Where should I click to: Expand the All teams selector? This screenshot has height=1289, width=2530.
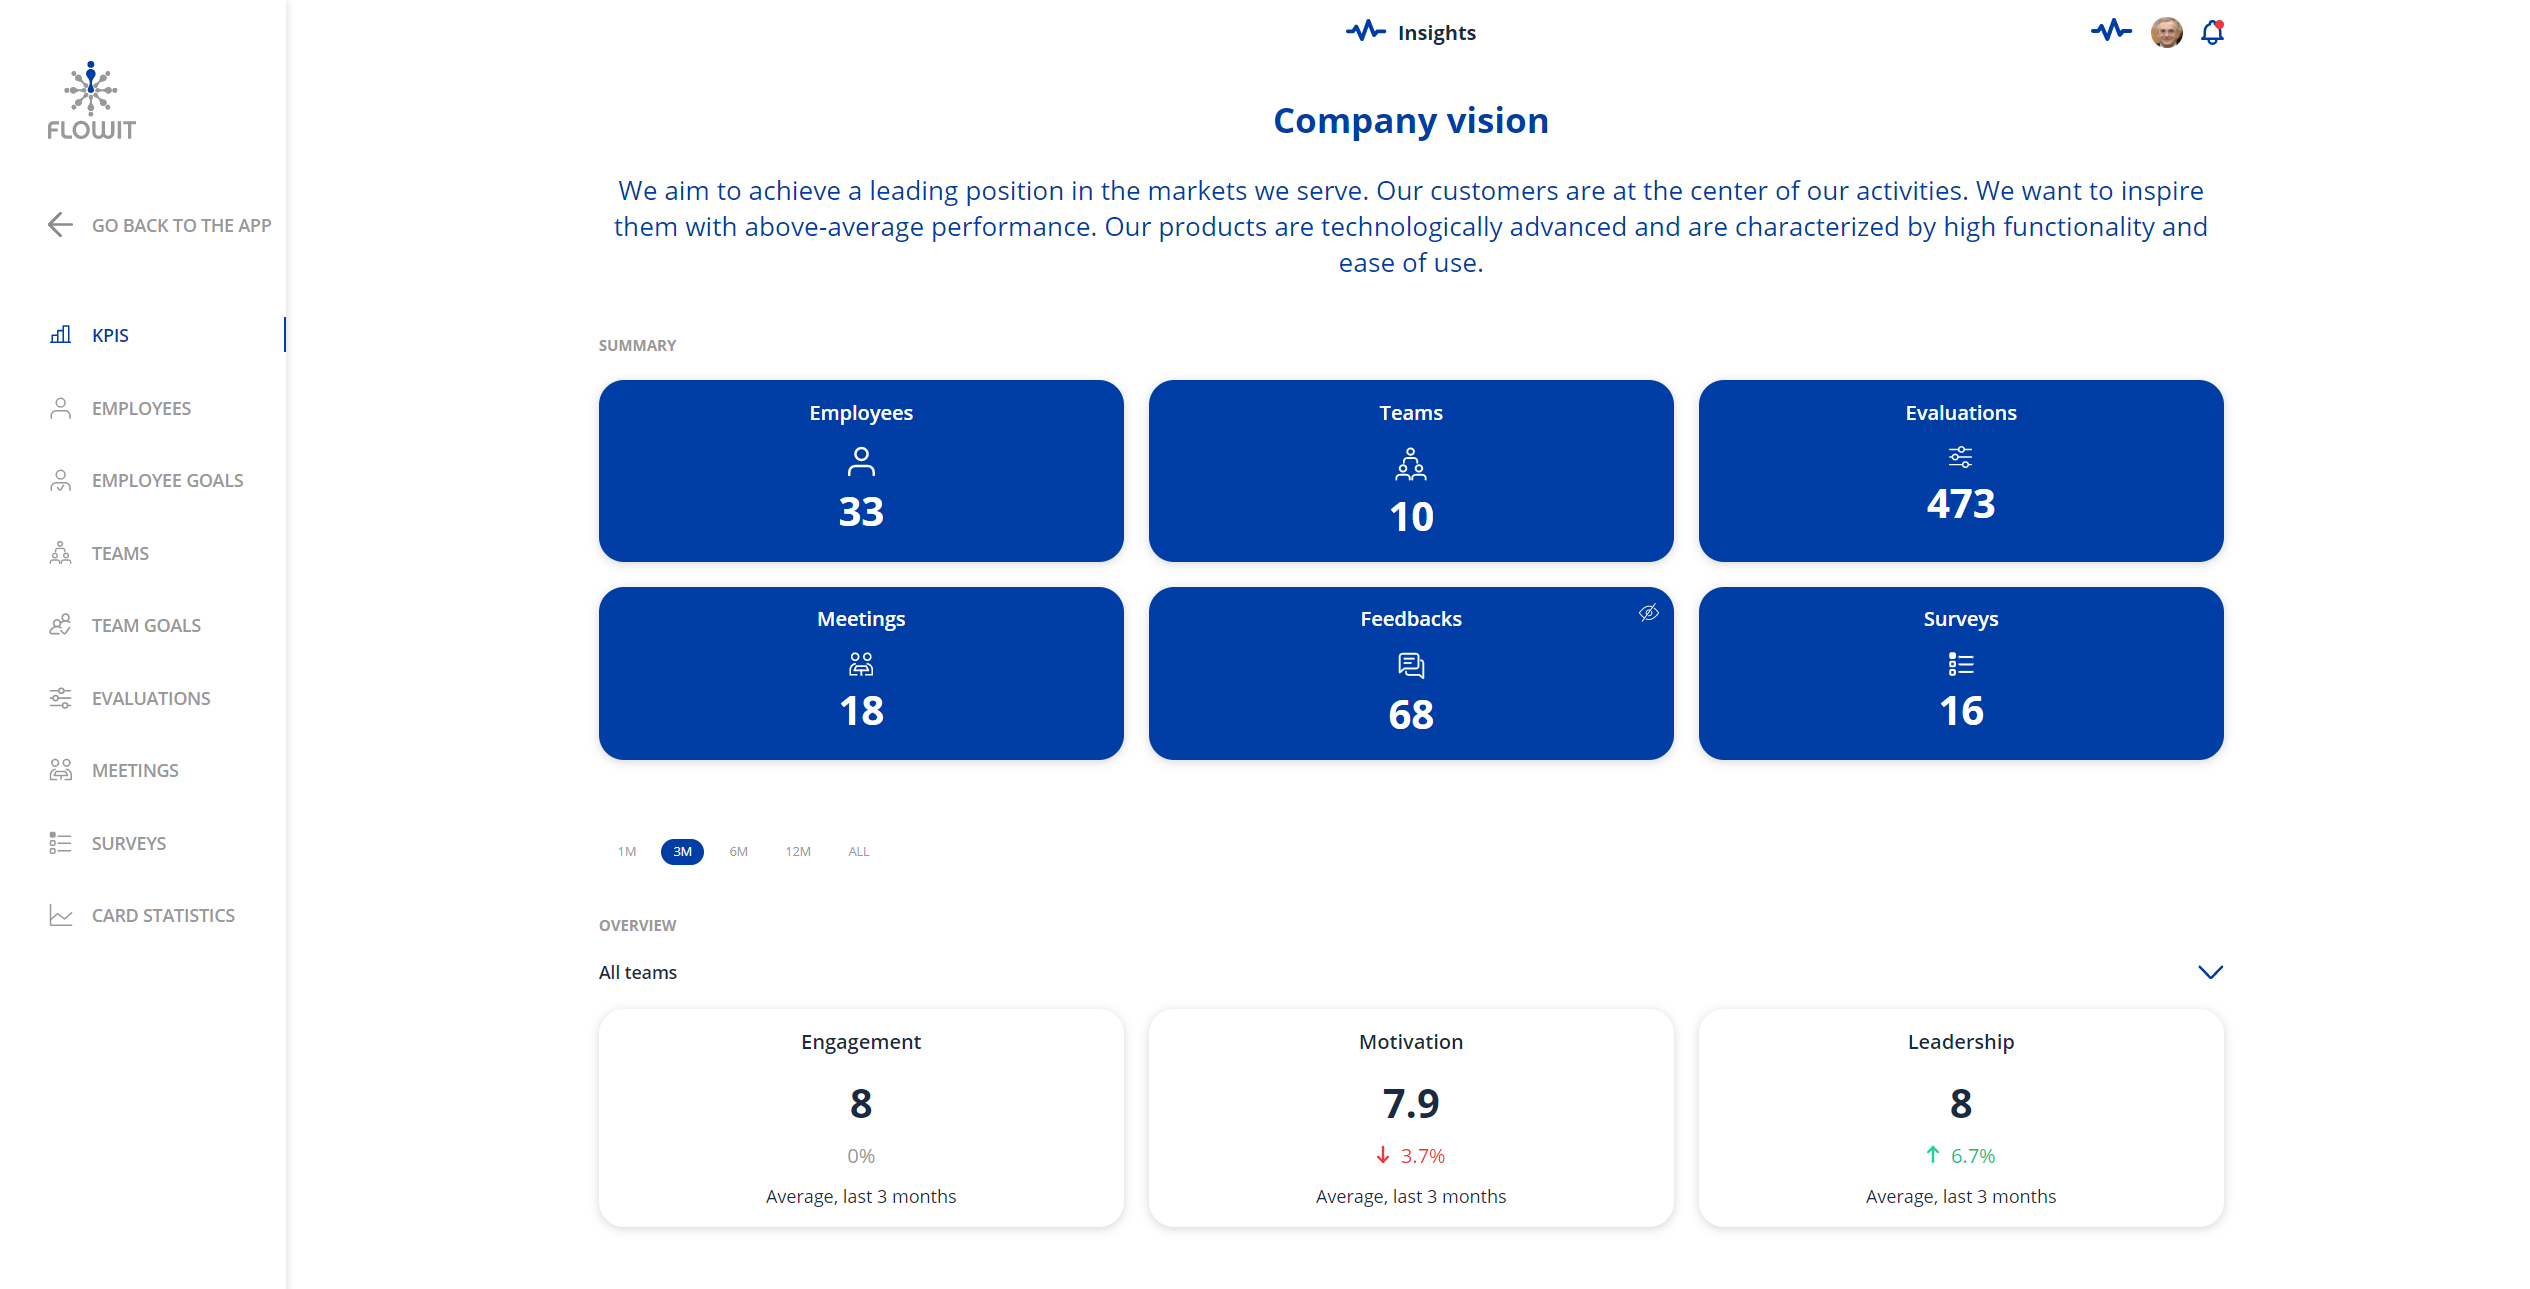[637, 971]
